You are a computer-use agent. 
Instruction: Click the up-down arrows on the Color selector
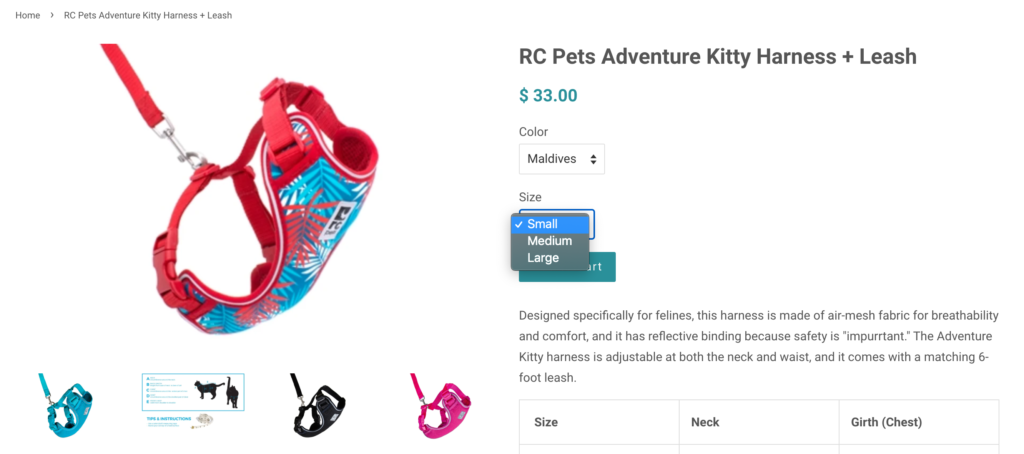point(594,159)
